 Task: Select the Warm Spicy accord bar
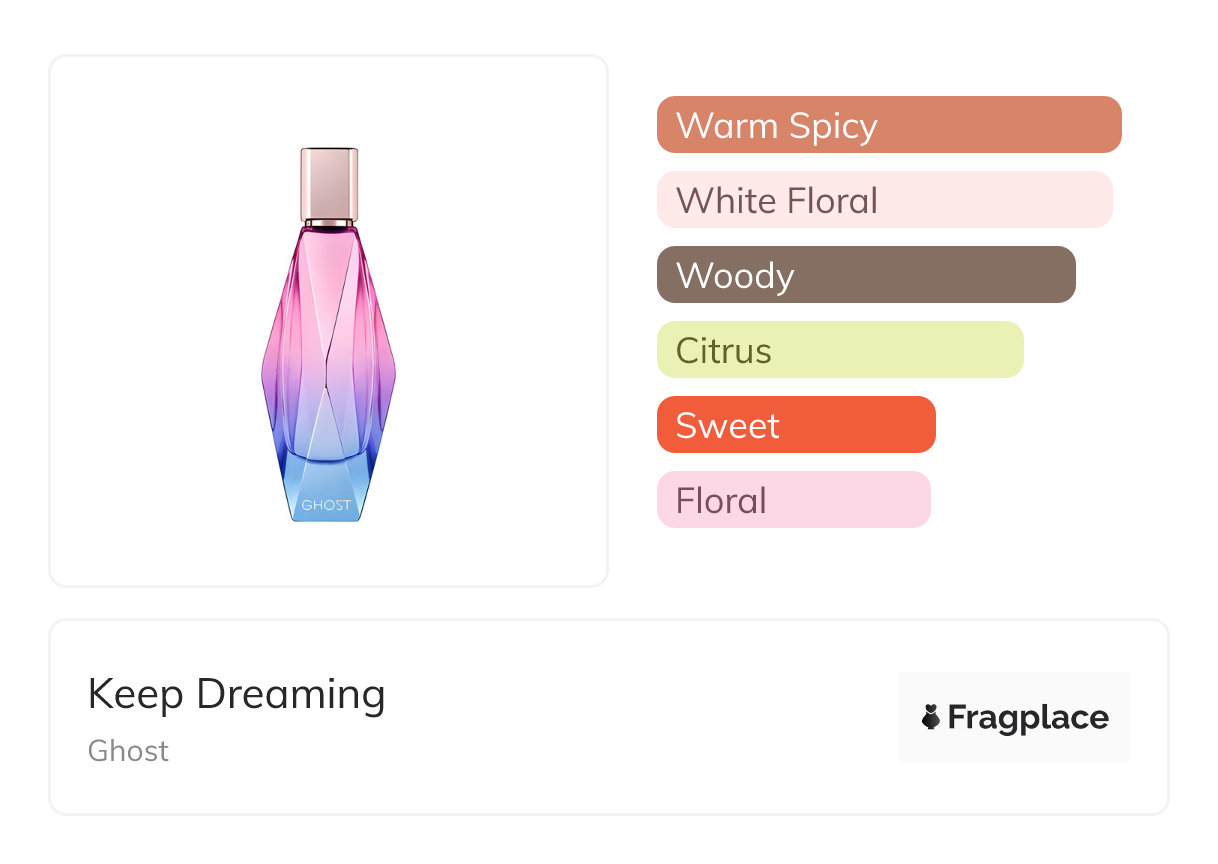pyautogui.click(x=888, y=125)
